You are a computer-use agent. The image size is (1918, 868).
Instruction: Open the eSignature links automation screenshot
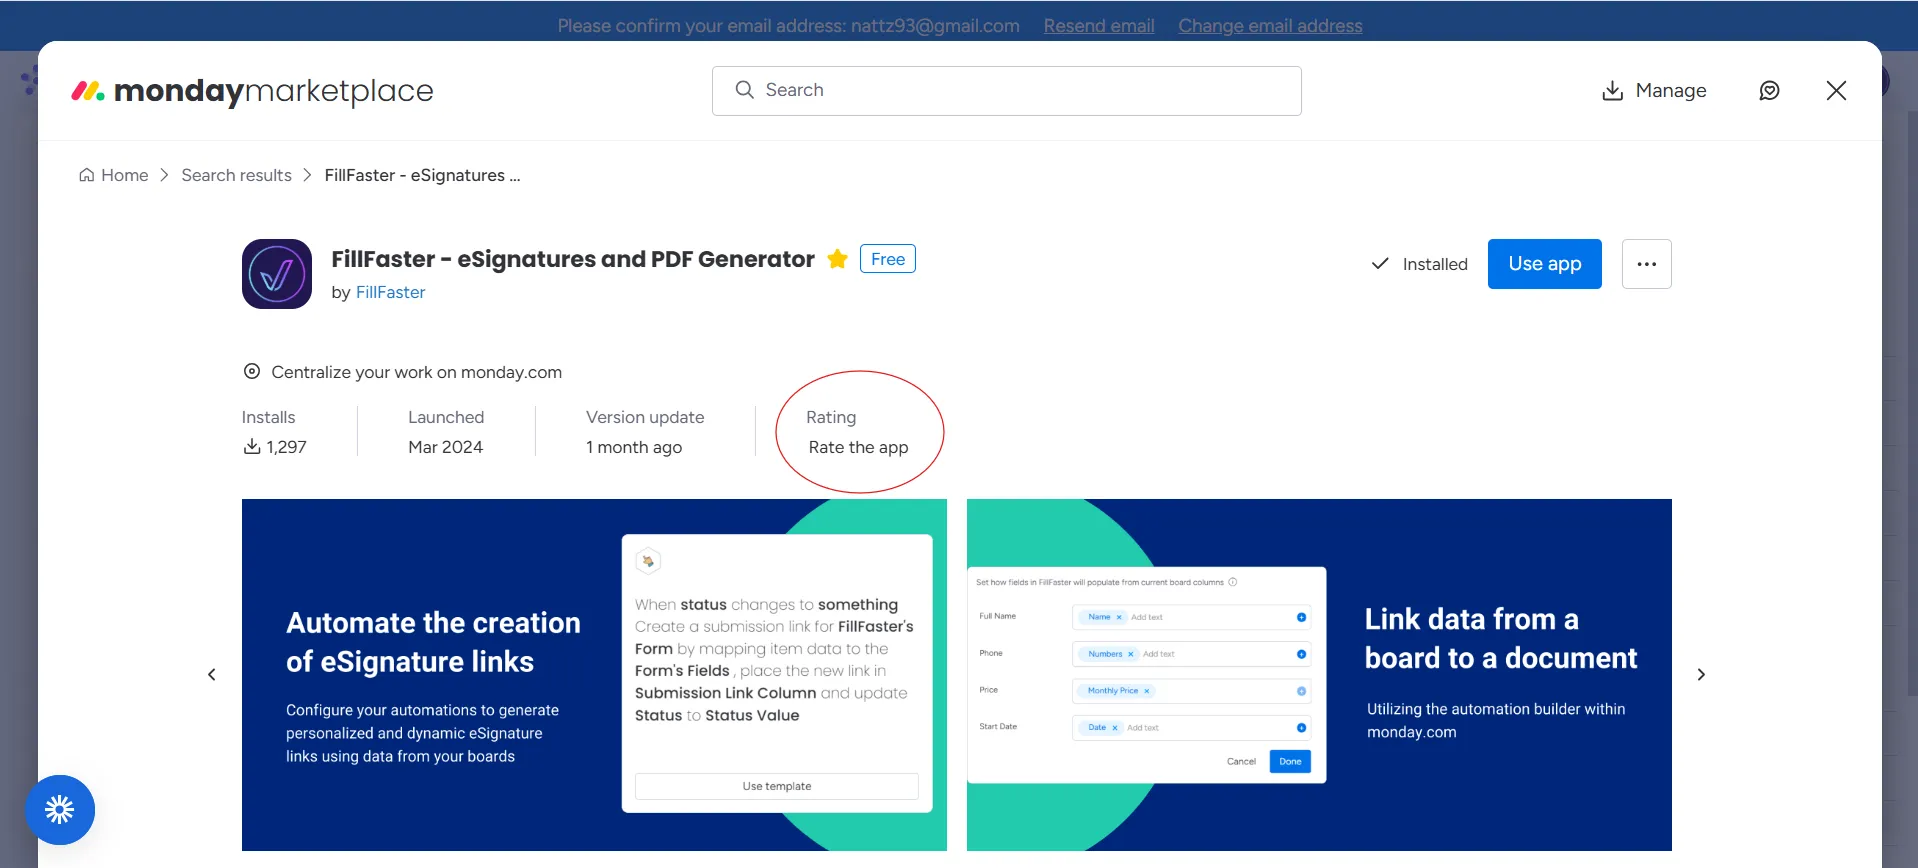(594, 675)
